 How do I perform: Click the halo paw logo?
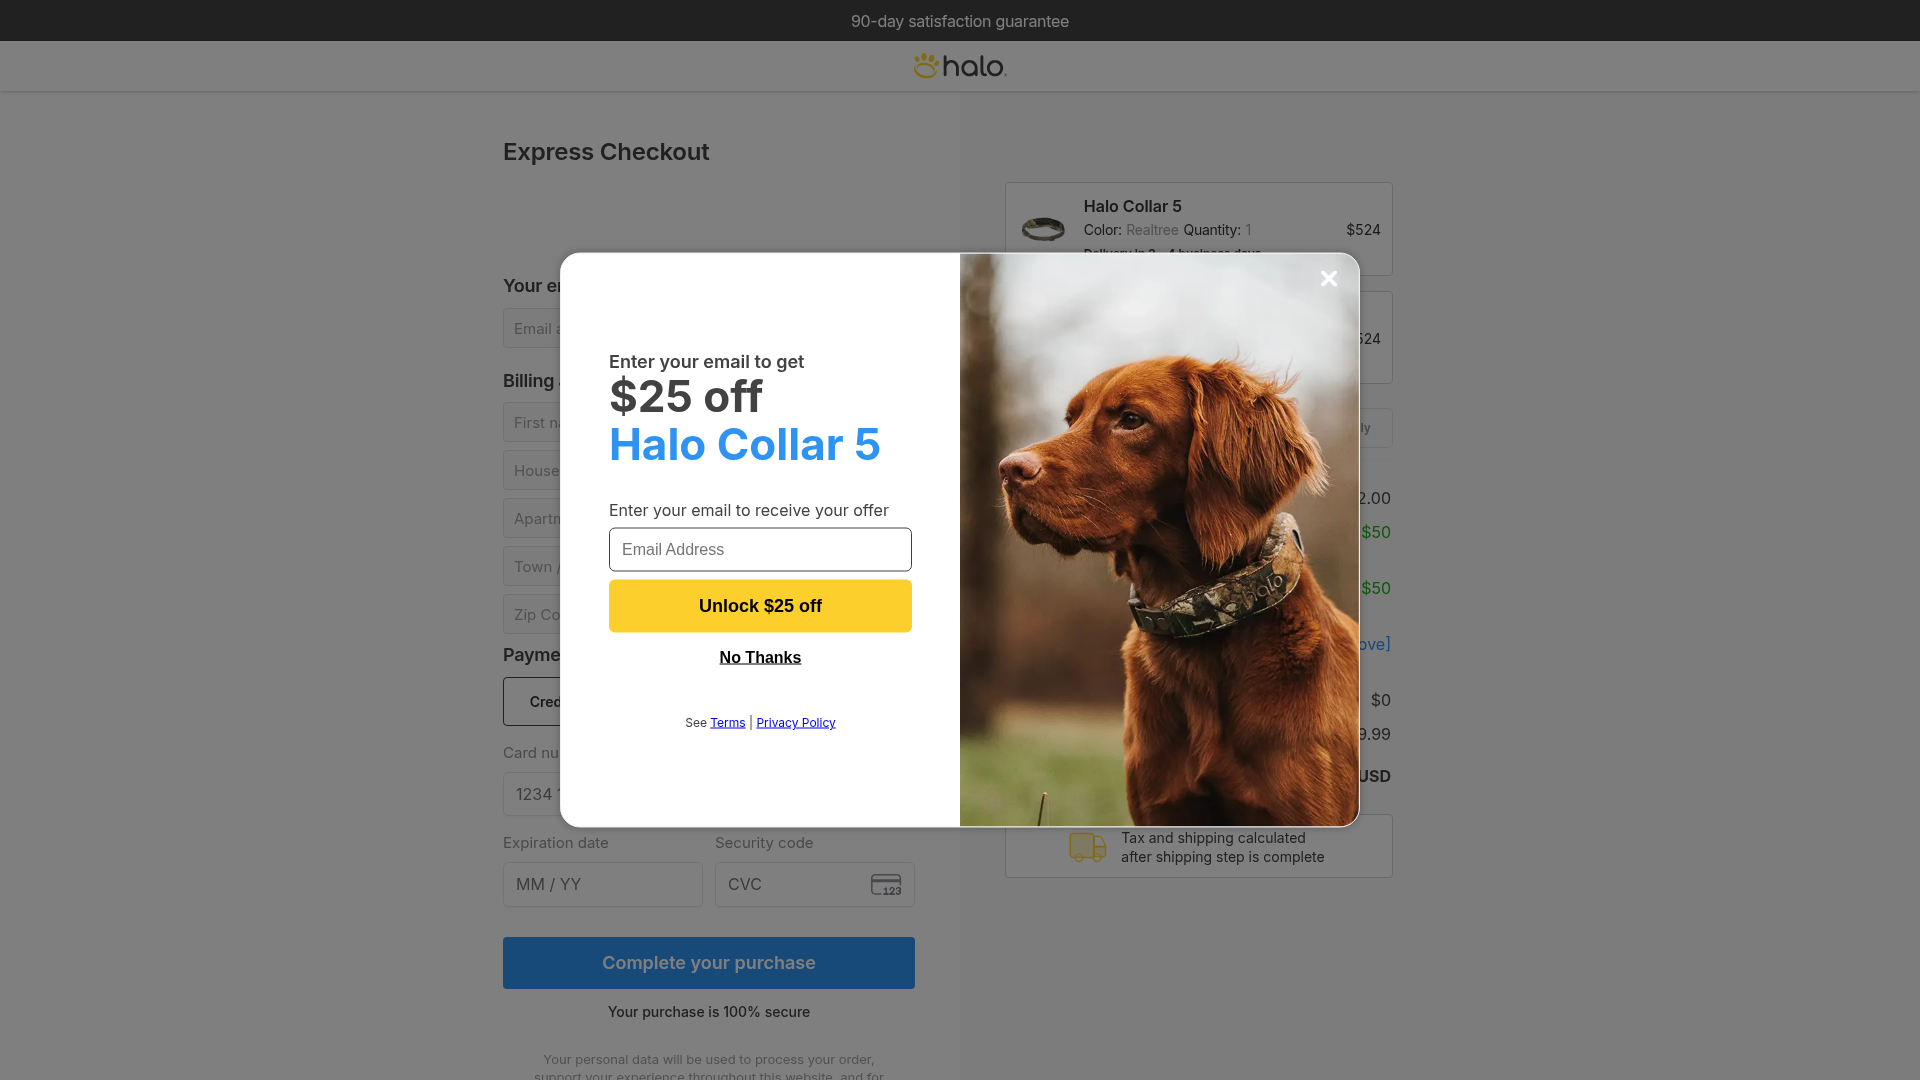point(960,66)
